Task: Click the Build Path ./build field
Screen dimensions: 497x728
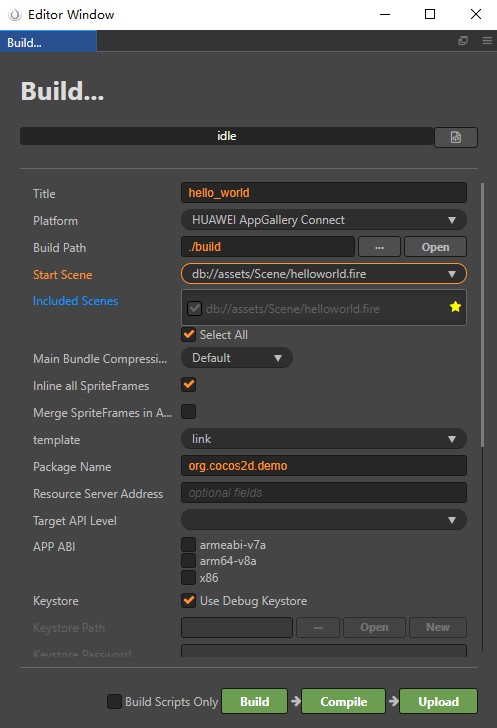Action: pyautogui.click(x=268, y=247)
